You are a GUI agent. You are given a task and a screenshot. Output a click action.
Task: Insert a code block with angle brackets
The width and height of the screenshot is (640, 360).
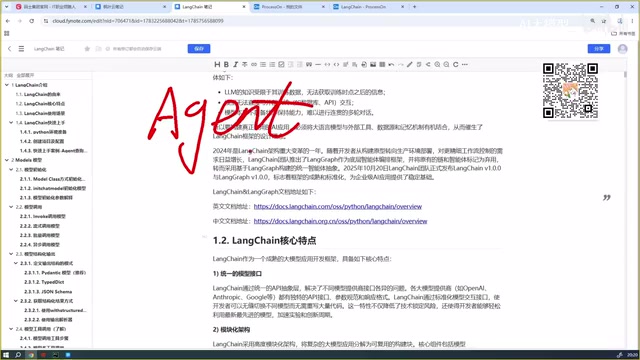pyautogui.click(x=336, y=64)
